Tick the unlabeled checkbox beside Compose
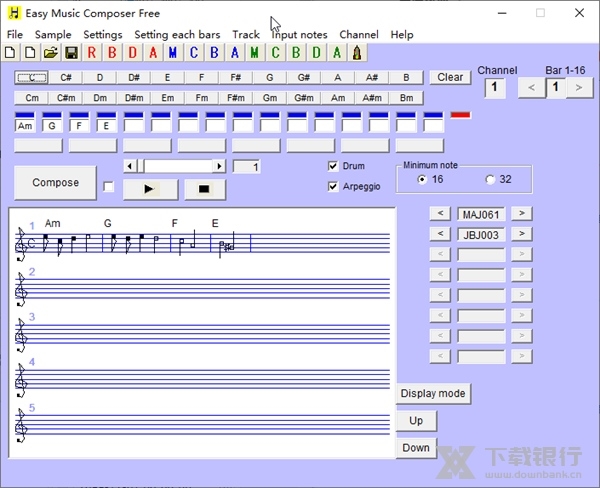Viewport: 600px width, 488px height. click(x=109, y=187)
